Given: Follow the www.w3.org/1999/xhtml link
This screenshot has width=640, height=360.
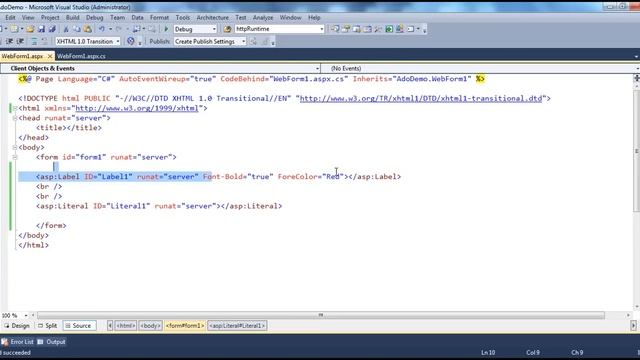Looking at the screenshot, I should (137, 108).
